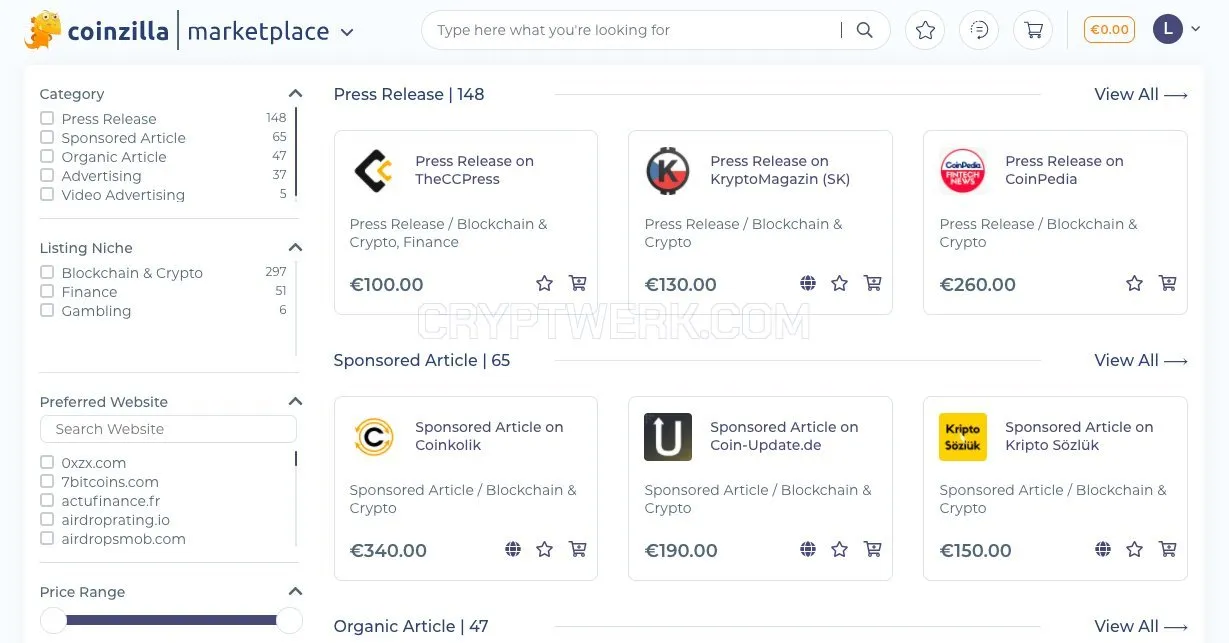This screenshot has width=1229, height=643.
Task: View all Sponsored Article listings
Action: (1141, 360)
